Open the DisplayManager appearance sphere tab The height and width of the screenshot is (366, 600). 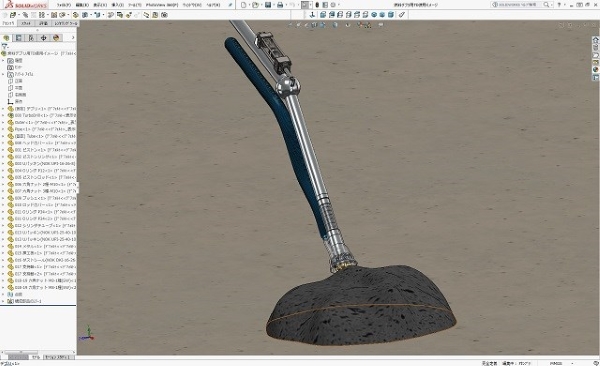coord(56,38)
